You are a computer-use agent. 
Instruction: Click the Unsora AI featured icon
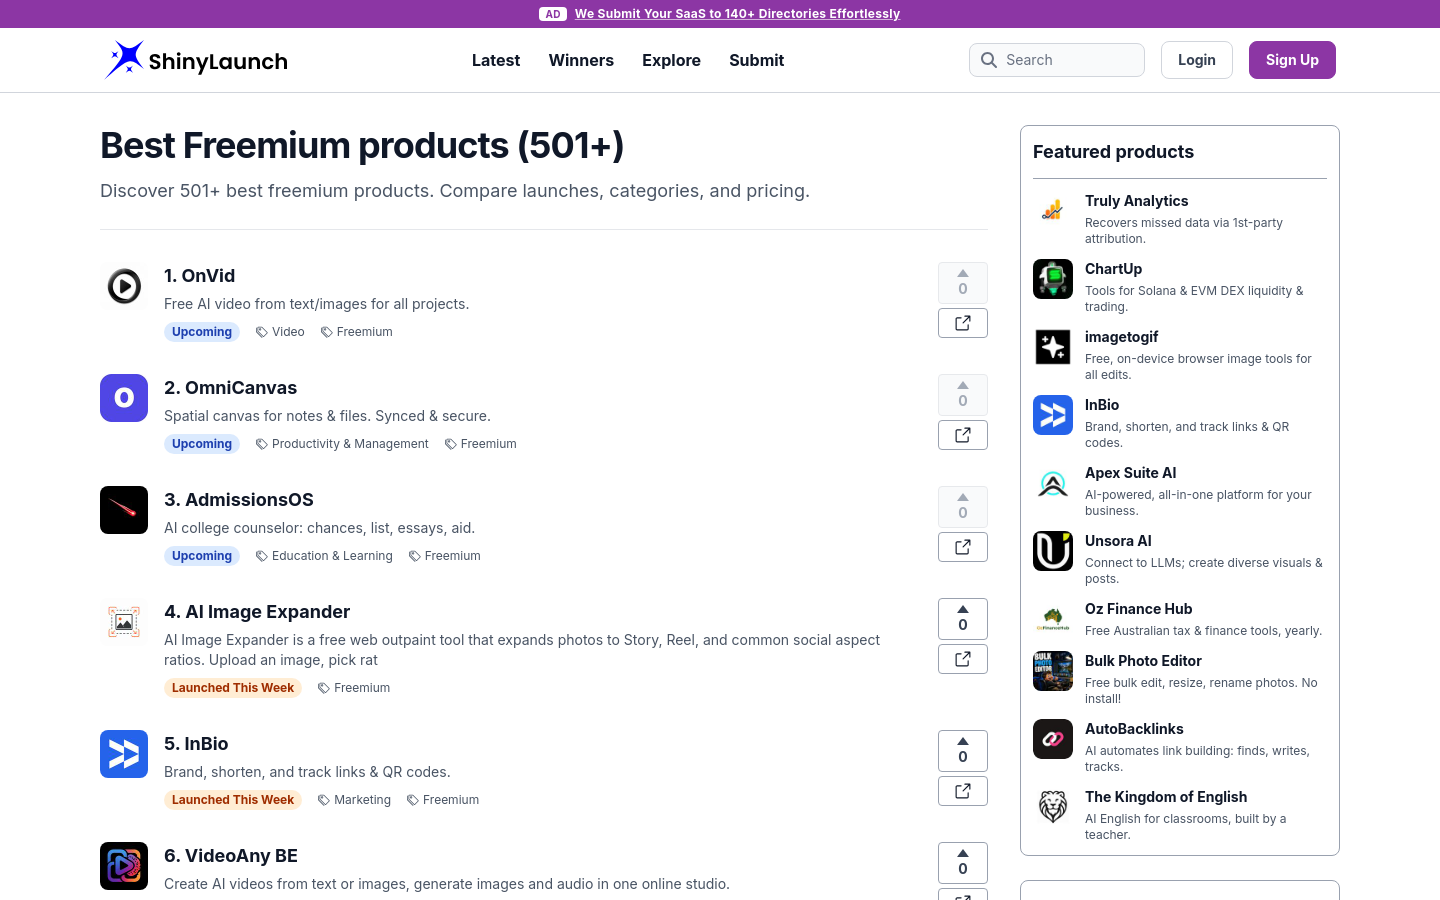click(1053, 551)
